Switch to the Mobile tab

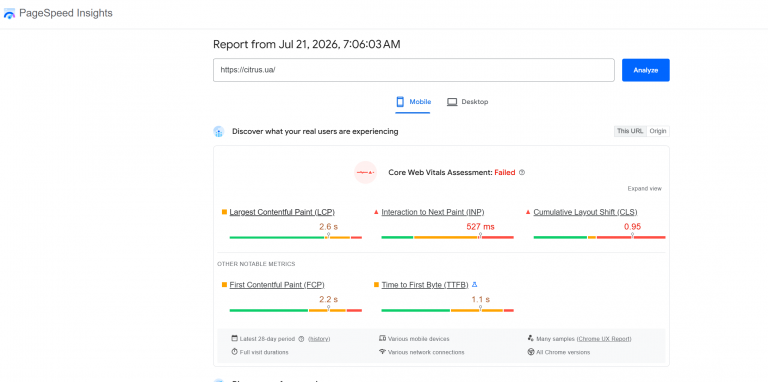[413, 102]
